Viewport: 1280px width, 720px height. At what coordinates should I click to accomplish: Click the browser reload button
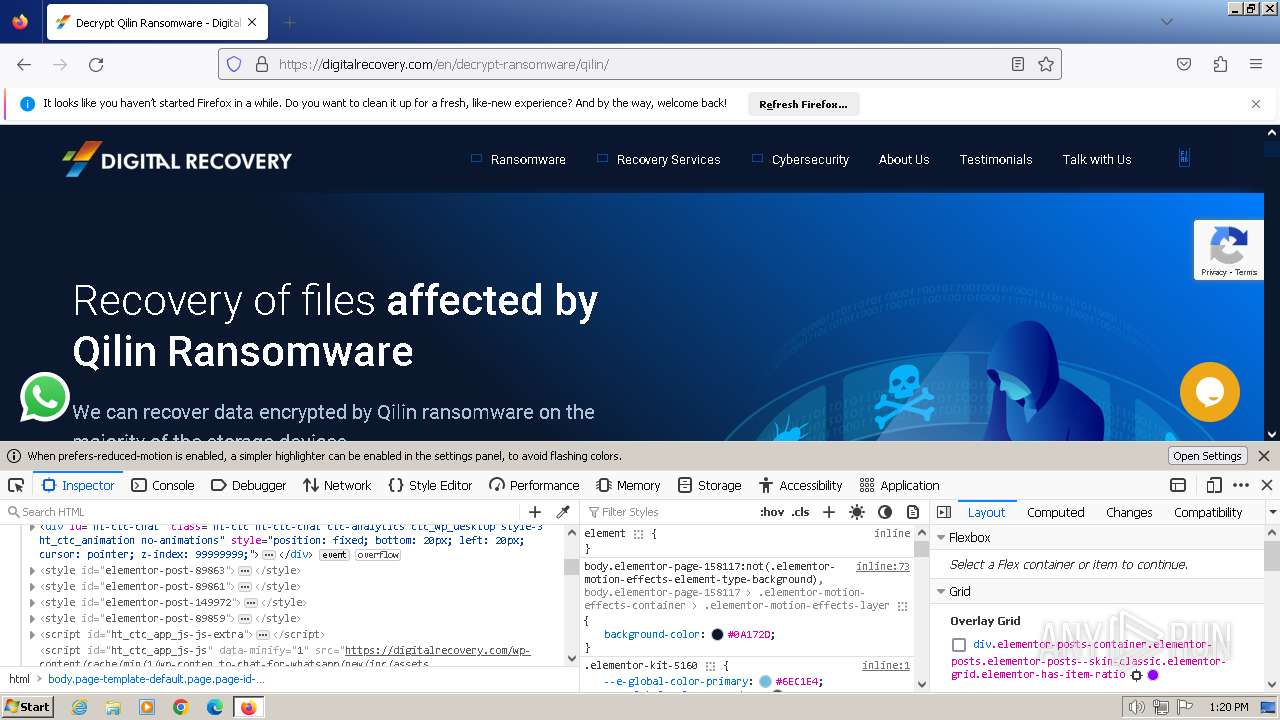click(x=96, y=64)
